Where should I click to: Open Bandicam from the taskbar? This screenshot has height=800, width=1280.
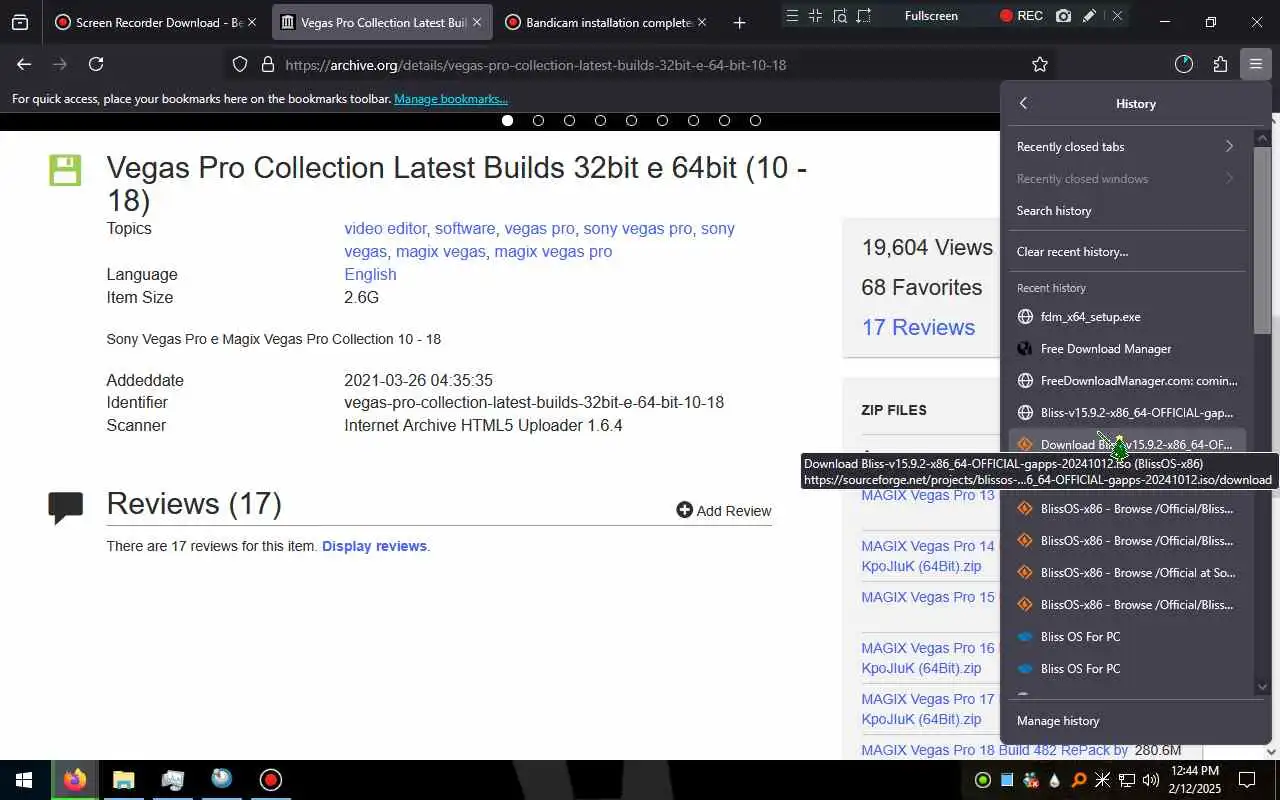(x=270, y=780)
